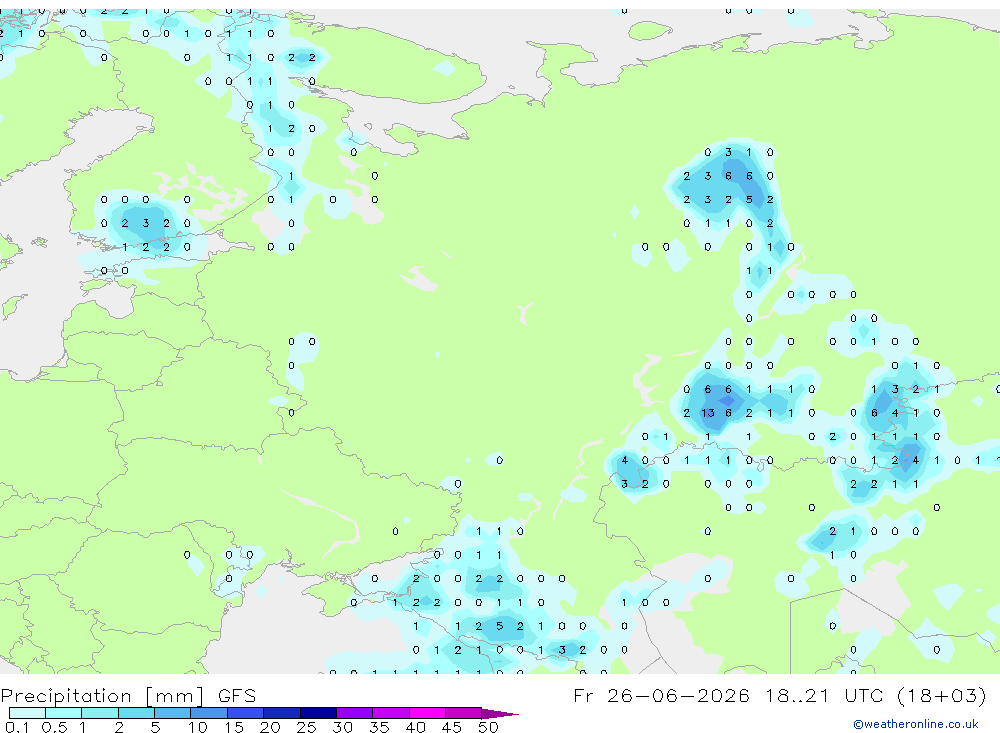Click the legend label '0.5'
Image resolution: width=1000 pixels, height=733 pixels.
[54, 727]
